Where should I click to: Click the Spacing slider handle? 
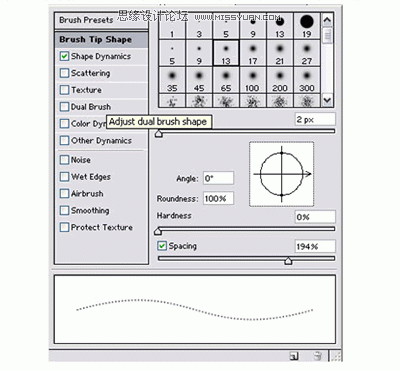pos(288,261)
